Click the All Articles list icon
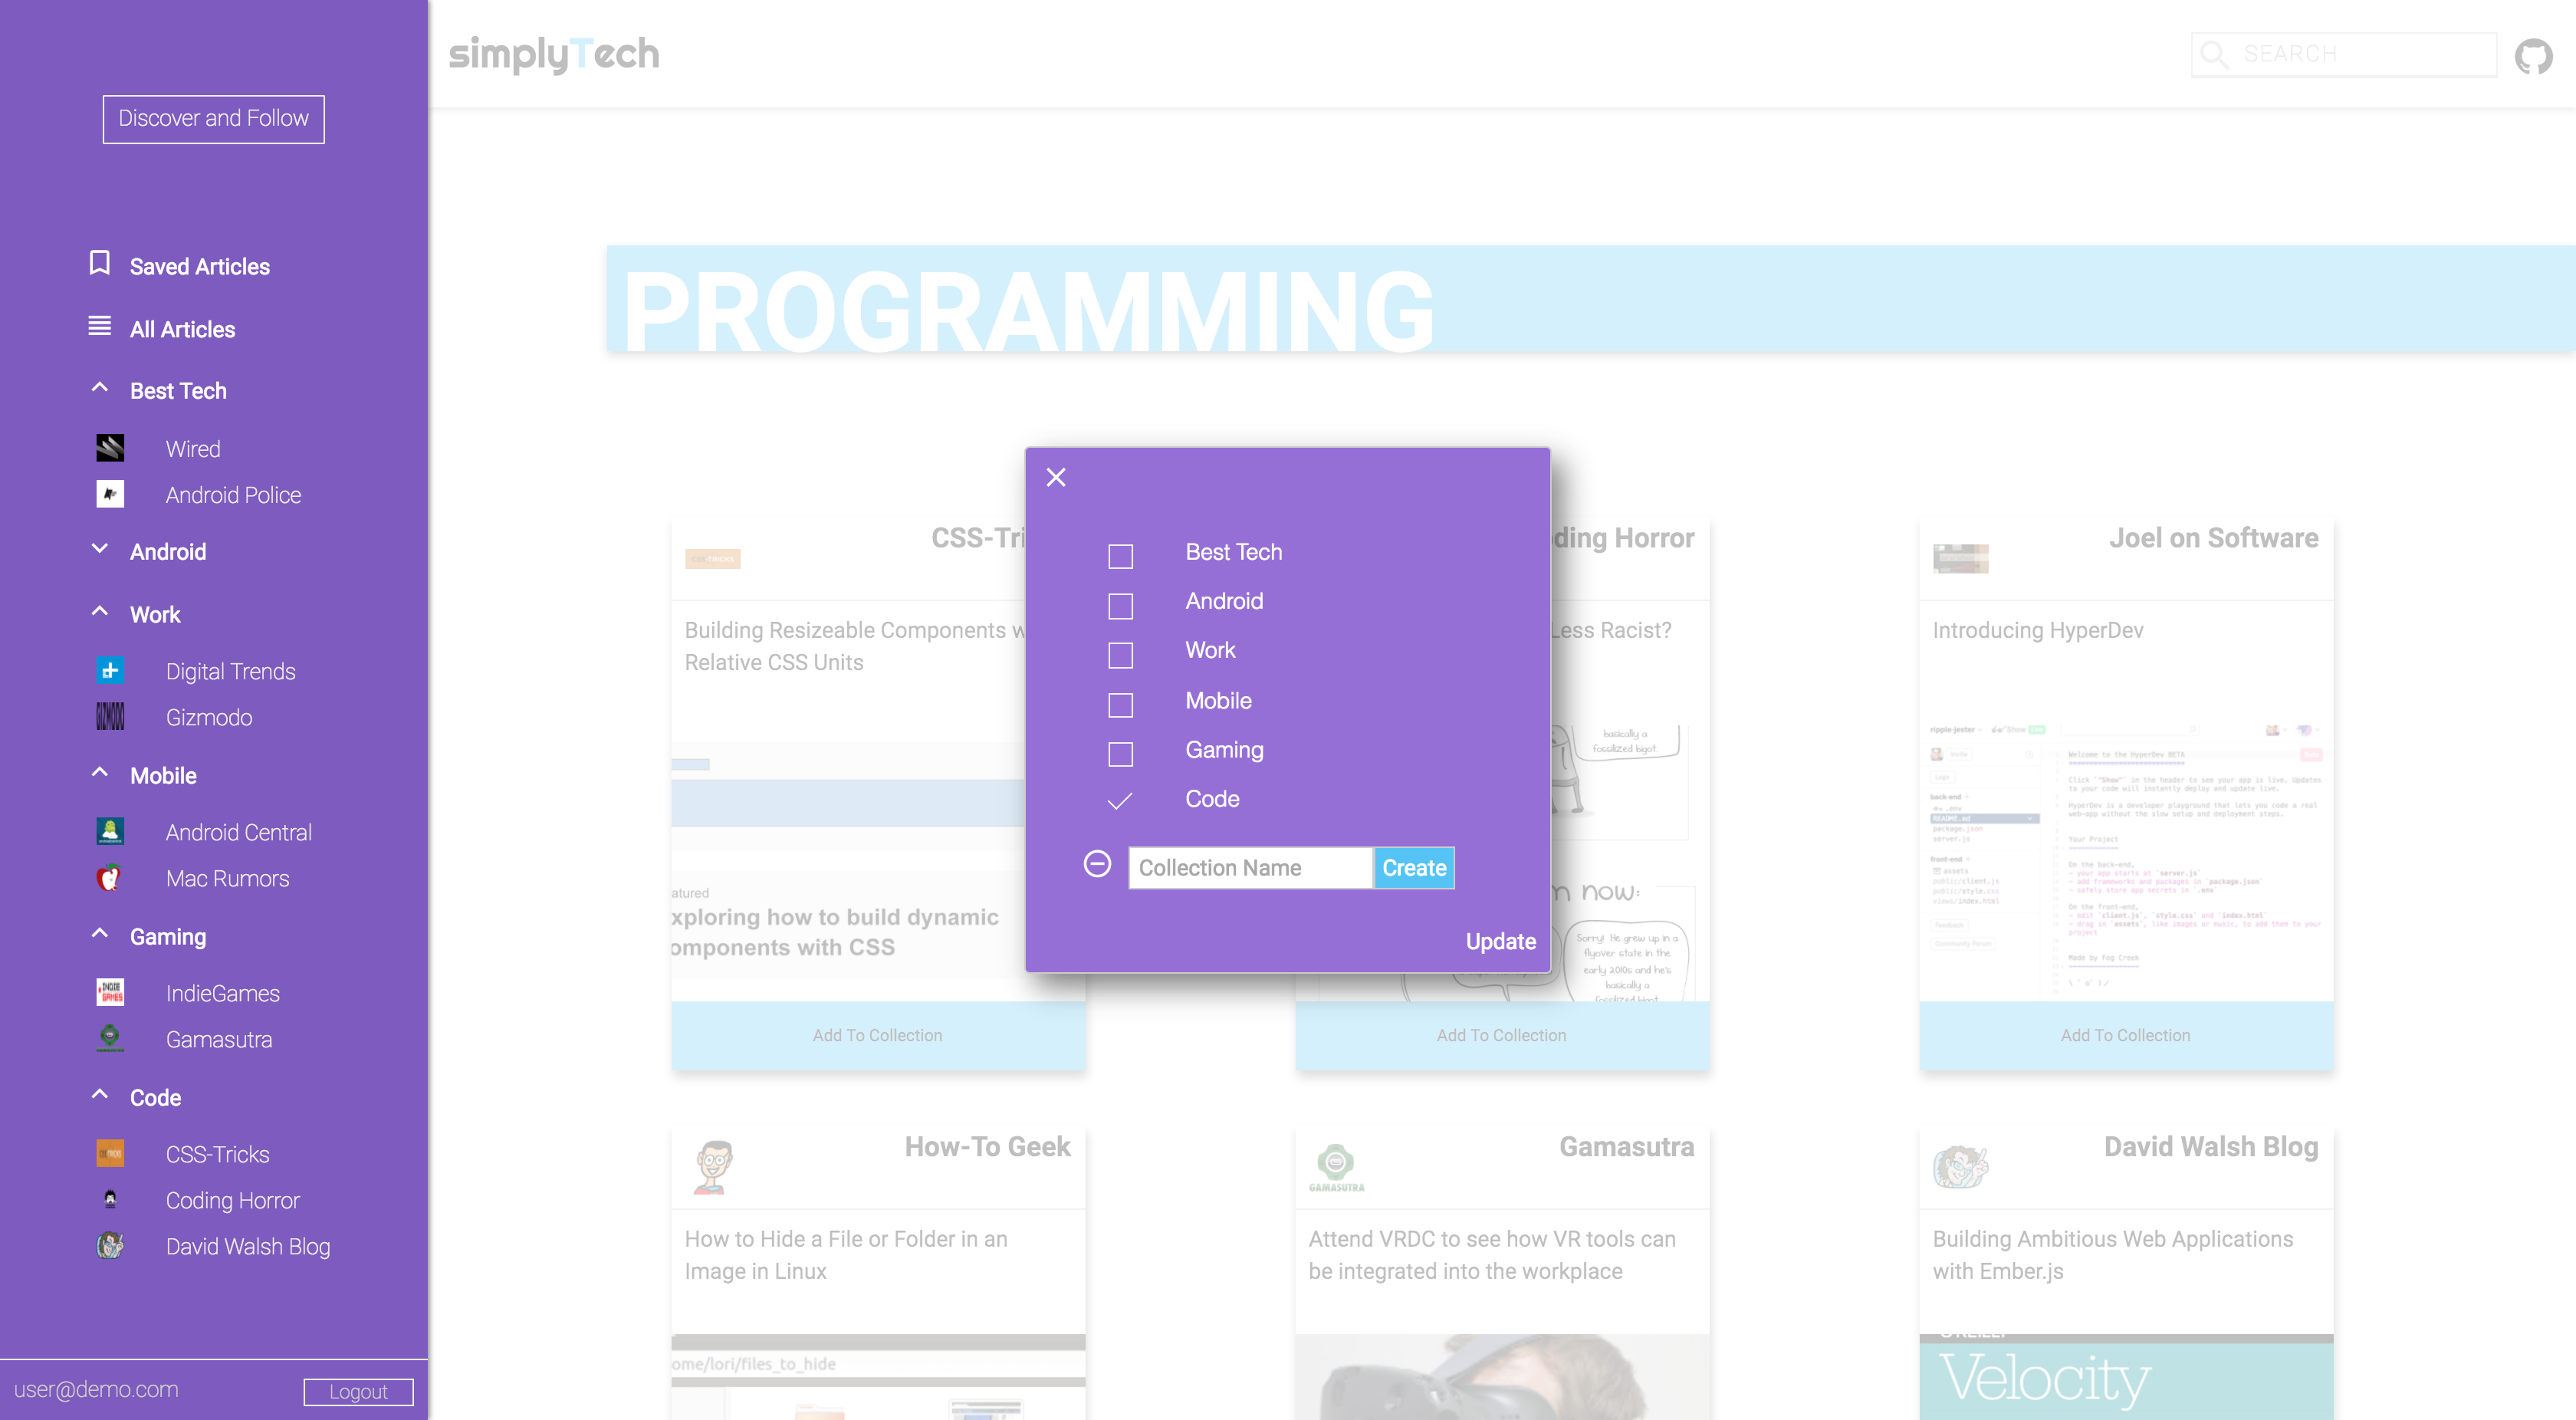2576x1420 pixels. pos(99,326)
